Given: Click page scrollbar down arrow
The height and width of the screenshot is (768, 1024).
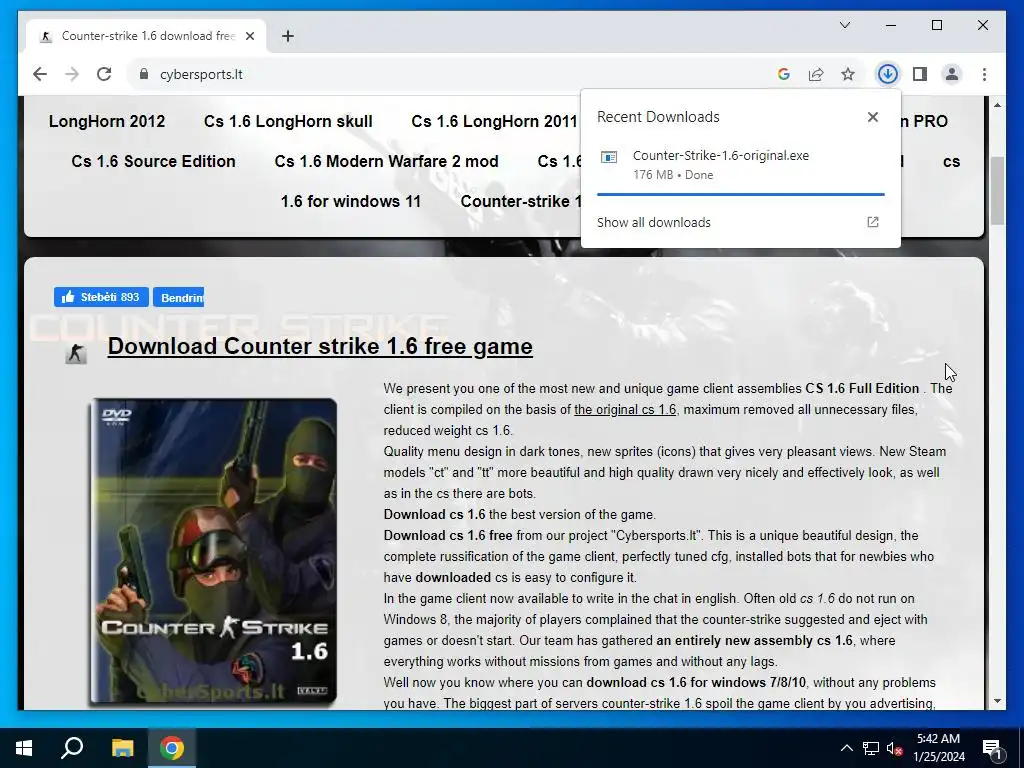Looking at the screenshot, I should click(997, 701).
